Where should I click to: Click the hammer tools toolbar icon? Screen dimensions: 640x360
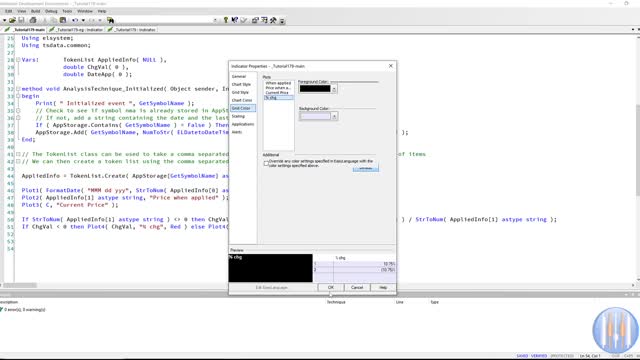[x=273, y=20]
